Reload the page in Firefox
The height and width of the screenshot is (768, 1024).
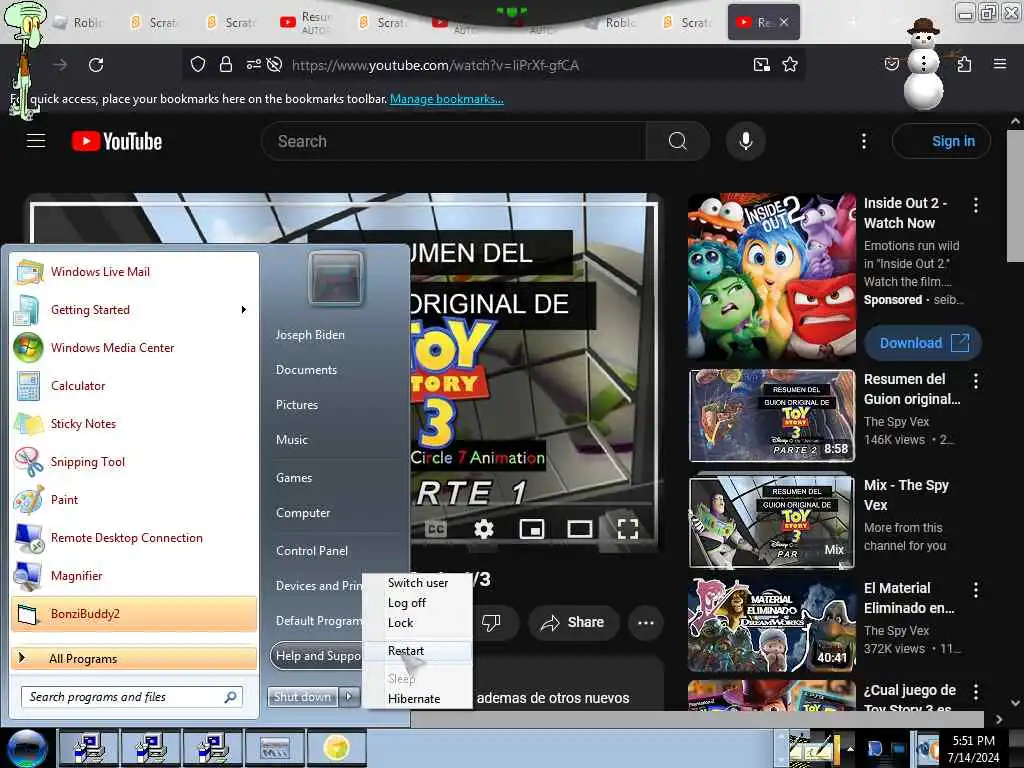pyautogui.click(x=96, y=65)
